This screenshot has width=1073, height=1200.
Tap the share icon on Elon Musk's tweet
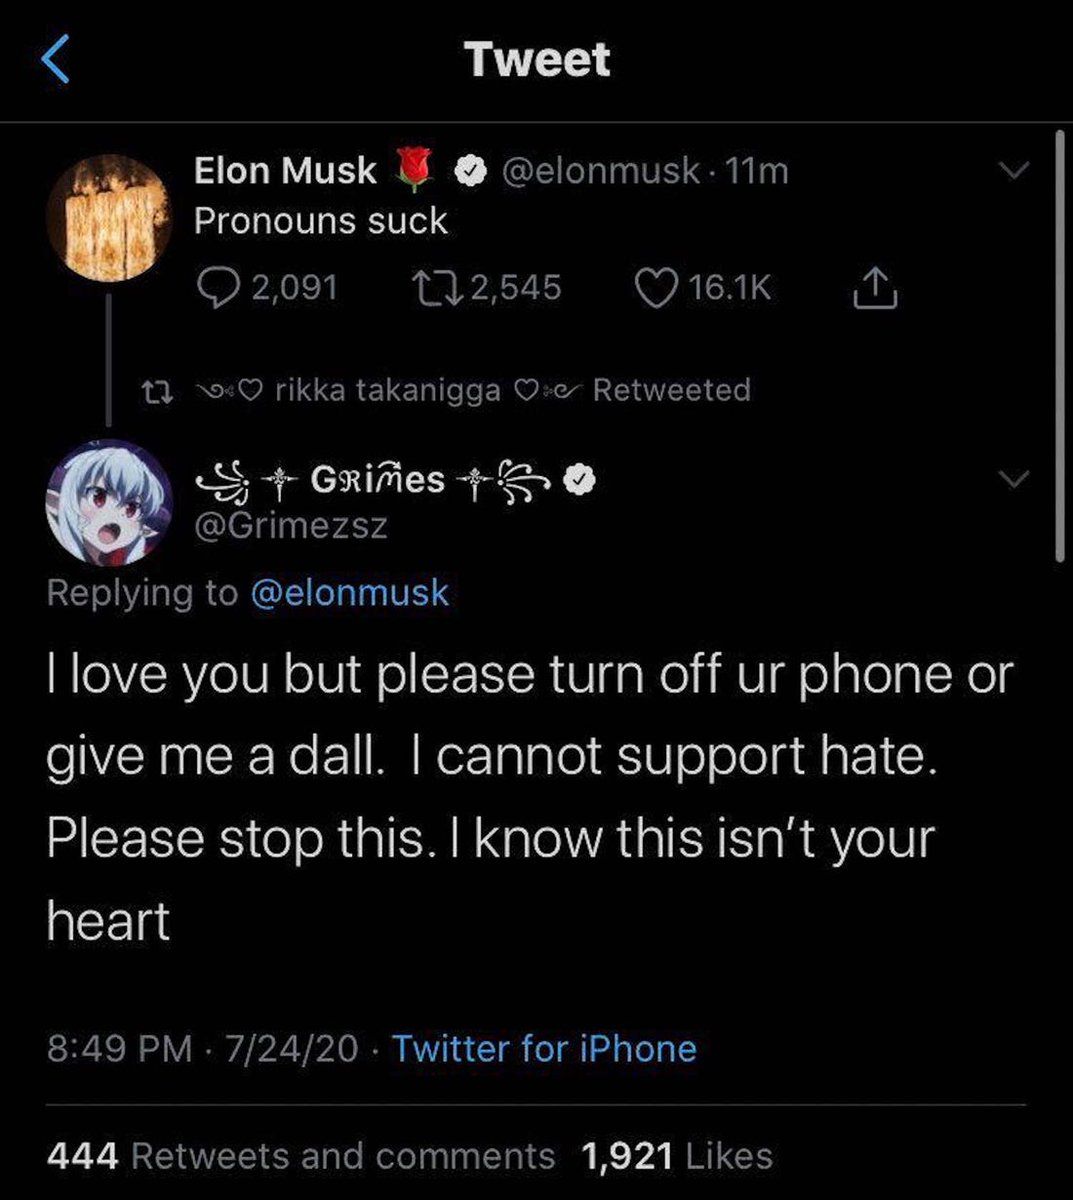pos(874,288)
